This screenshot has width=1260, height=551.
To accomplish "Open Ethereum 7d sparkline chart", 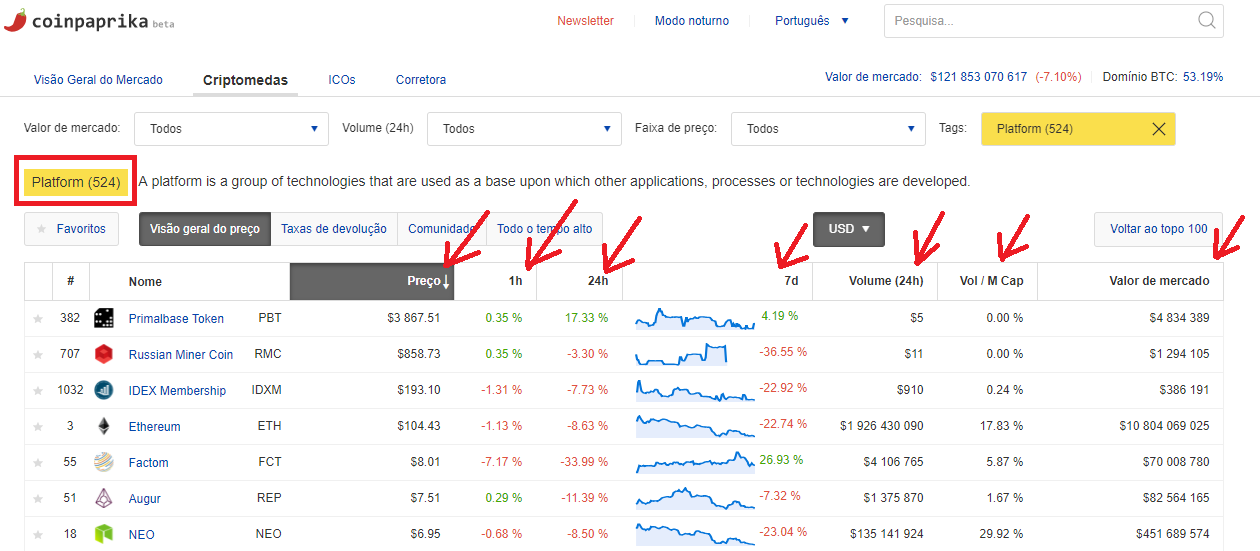I will [695, 427].
